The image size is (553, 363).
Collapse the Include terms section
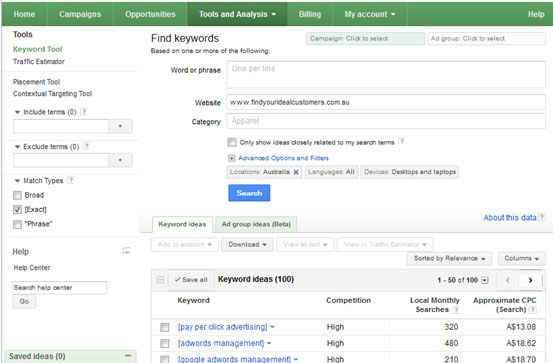click(x=17, y=112)
